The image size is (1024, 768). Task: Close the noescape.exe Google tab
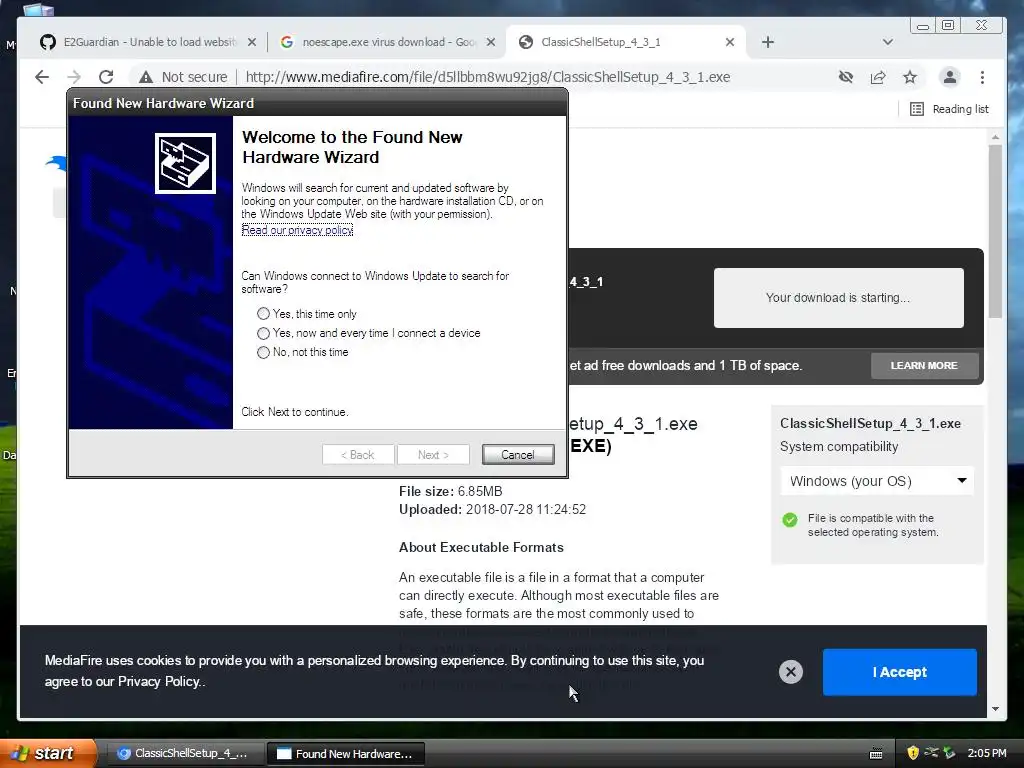491,42
